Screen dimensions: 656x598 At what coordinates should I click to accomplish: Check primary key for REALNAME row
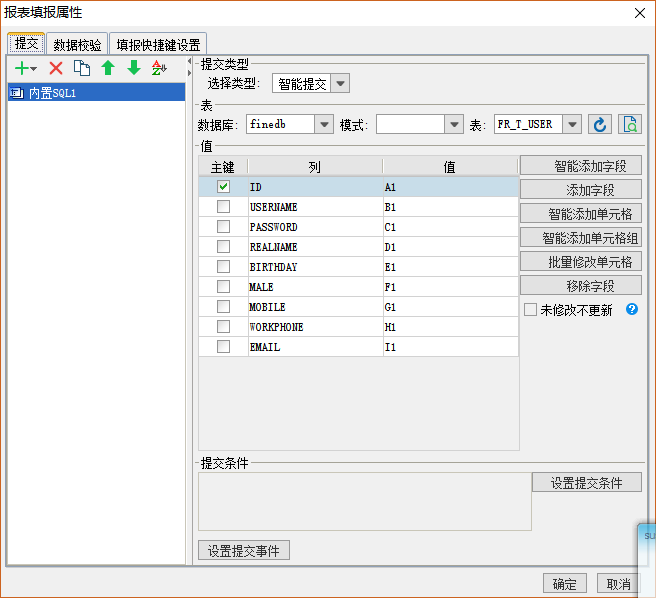(223, 246)
